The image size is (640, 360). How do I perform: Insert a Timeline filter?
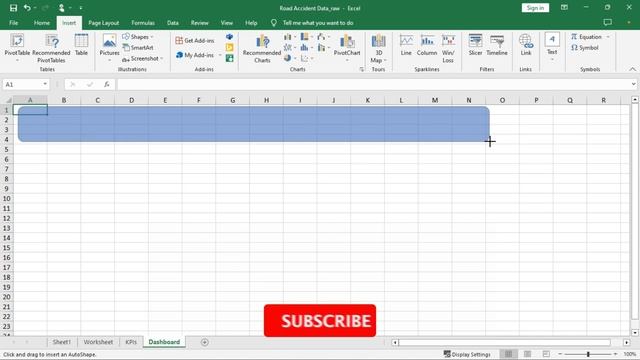[497, 45]
